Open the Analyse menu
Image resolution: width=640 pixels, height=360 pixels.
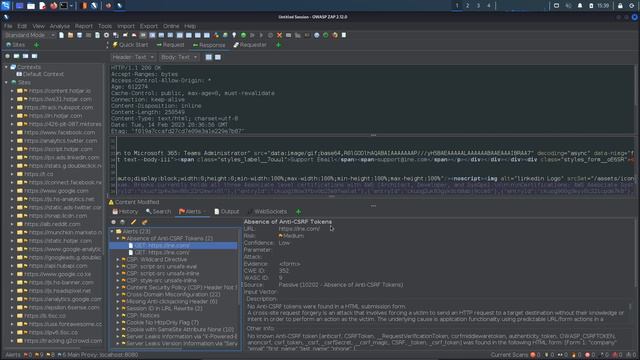(x=60, y=26)
